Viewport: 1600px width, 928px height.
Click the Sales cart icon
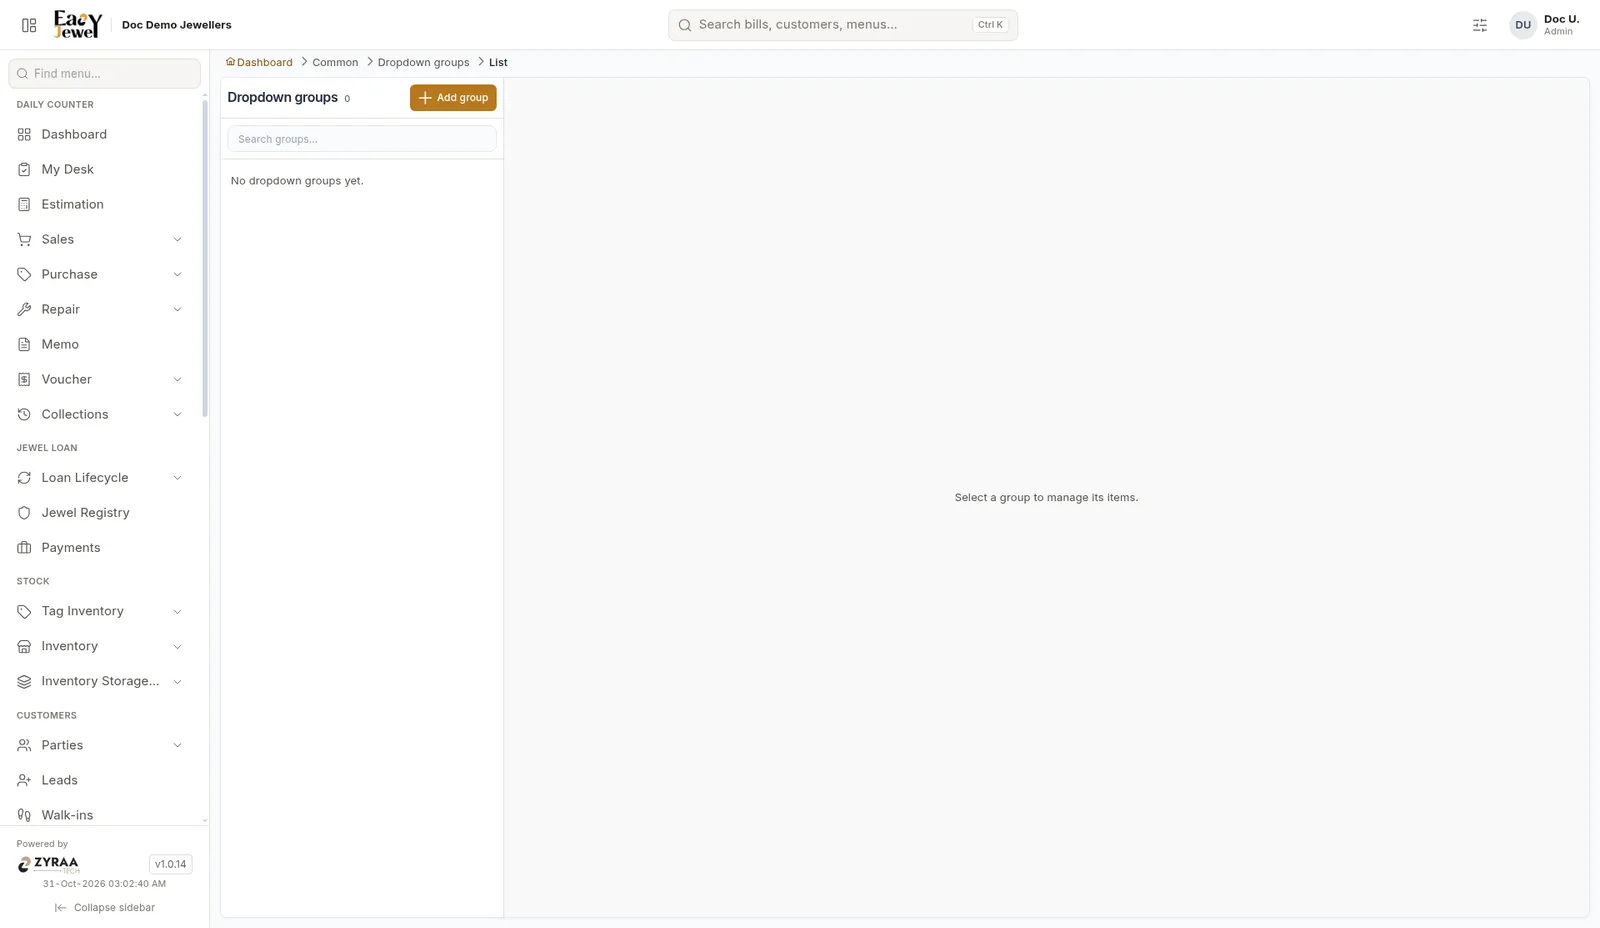[x=24, y=239]
